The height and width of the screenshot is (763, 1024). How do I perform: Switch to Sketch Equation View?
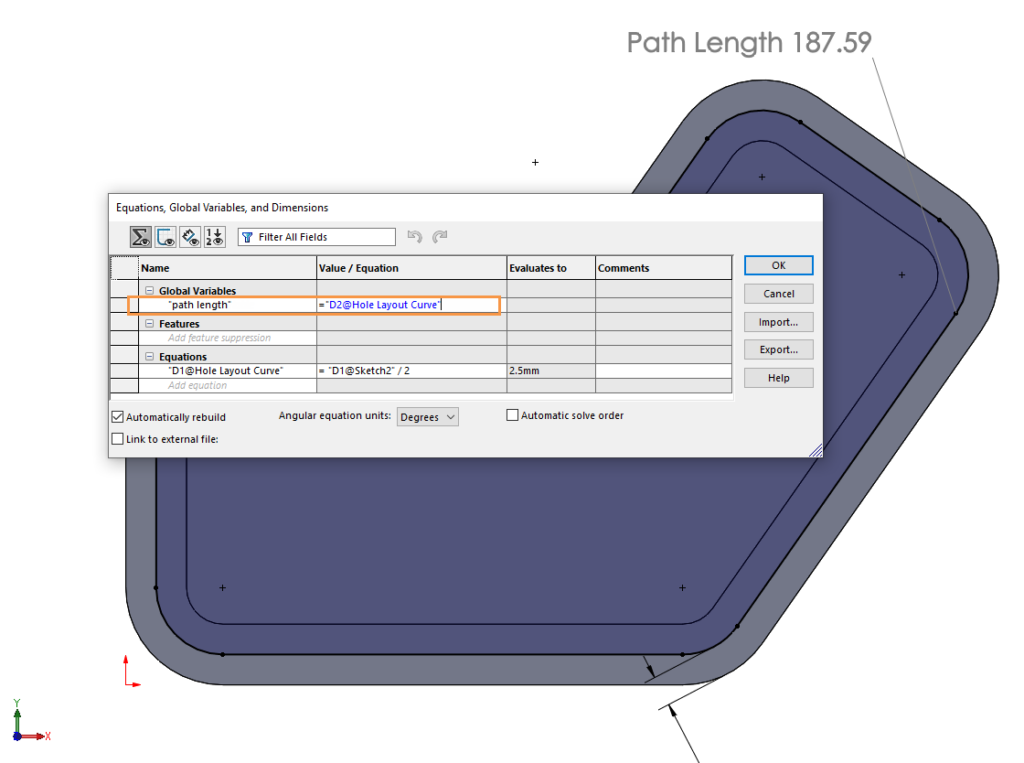[x=165, y=237]
